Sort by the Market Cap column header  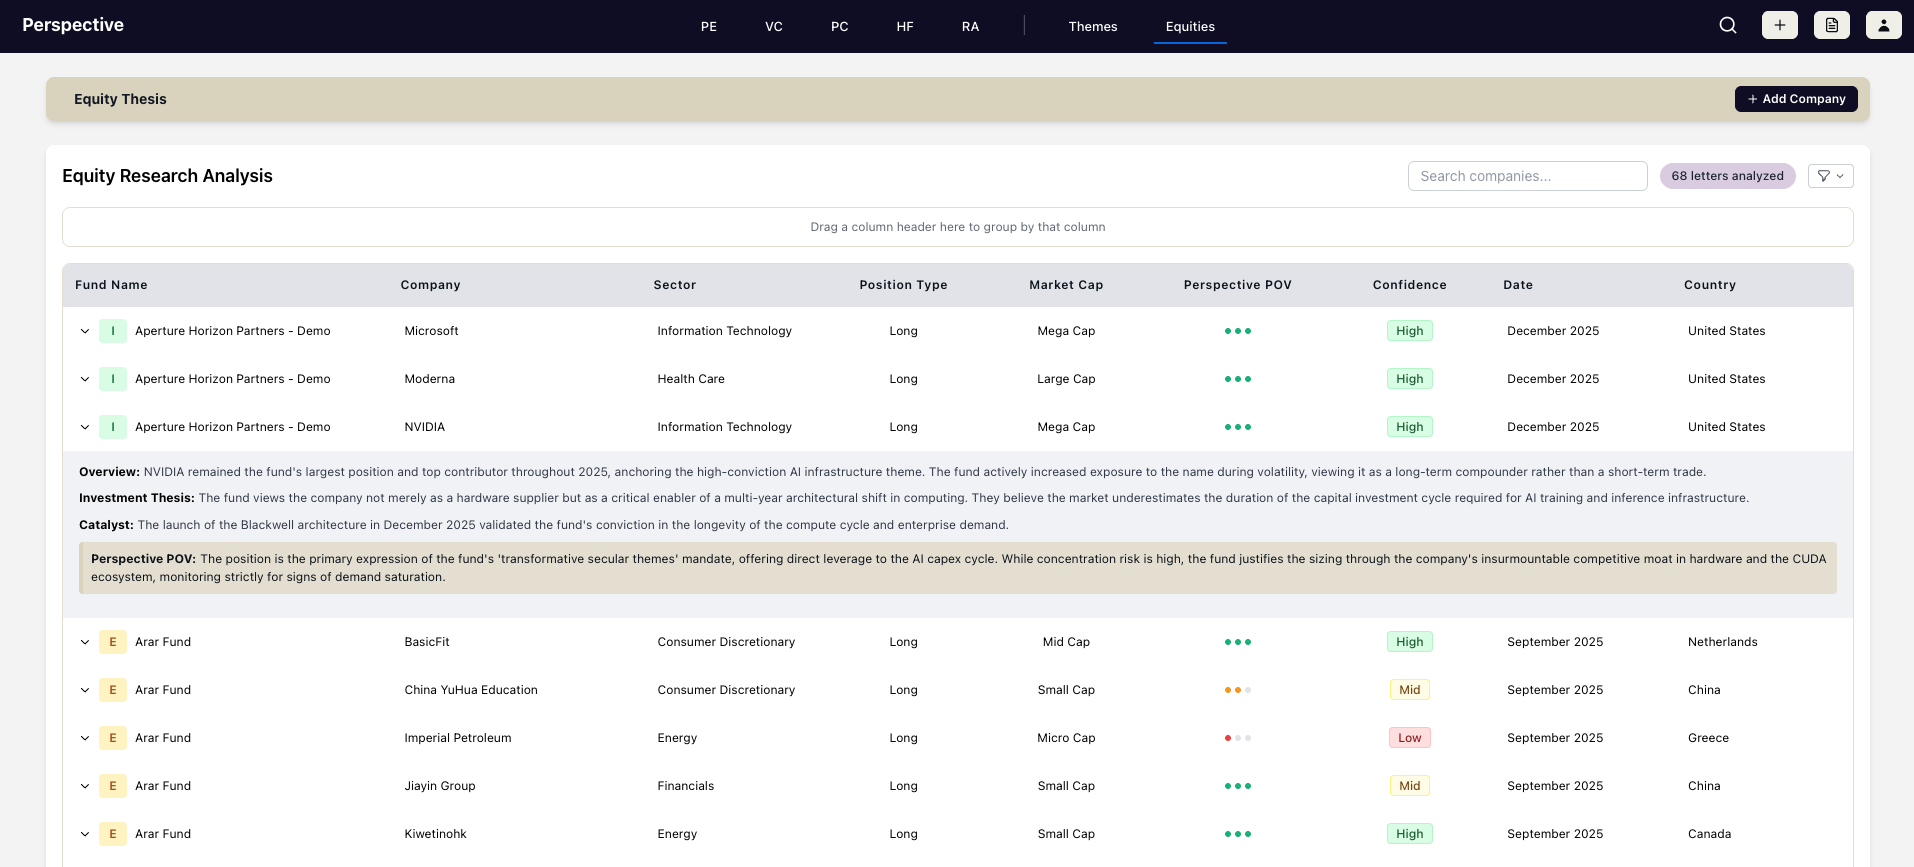point(1065,285)
